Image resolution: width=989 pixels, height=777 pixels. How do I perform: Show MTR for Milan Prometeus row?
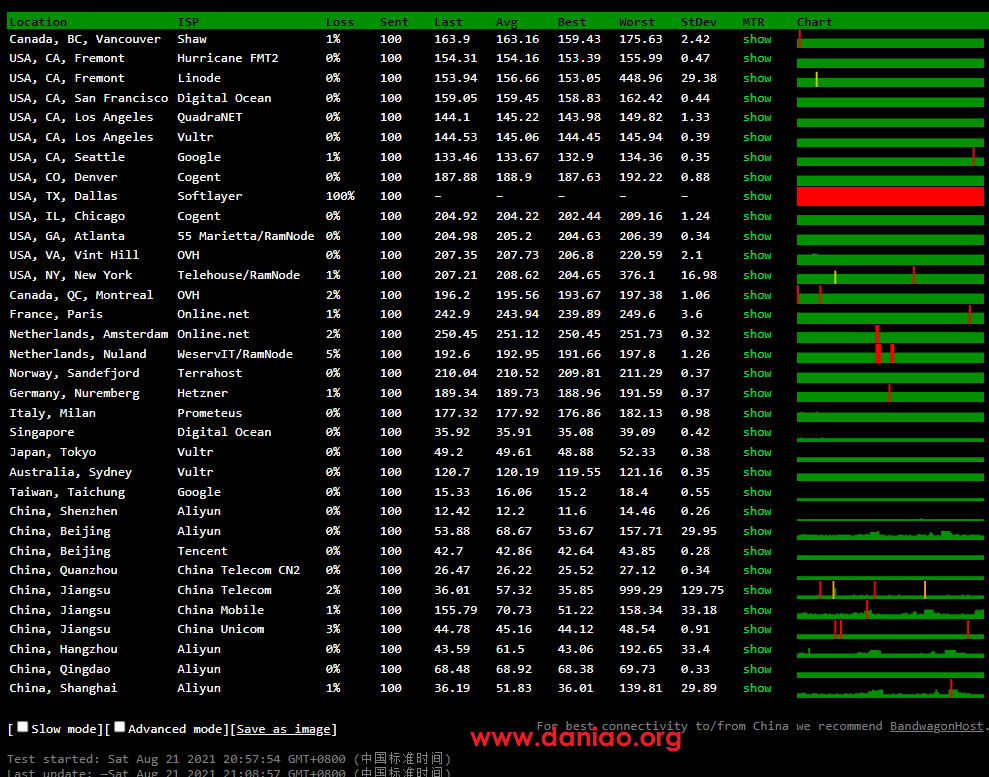[x=757, y=413]
